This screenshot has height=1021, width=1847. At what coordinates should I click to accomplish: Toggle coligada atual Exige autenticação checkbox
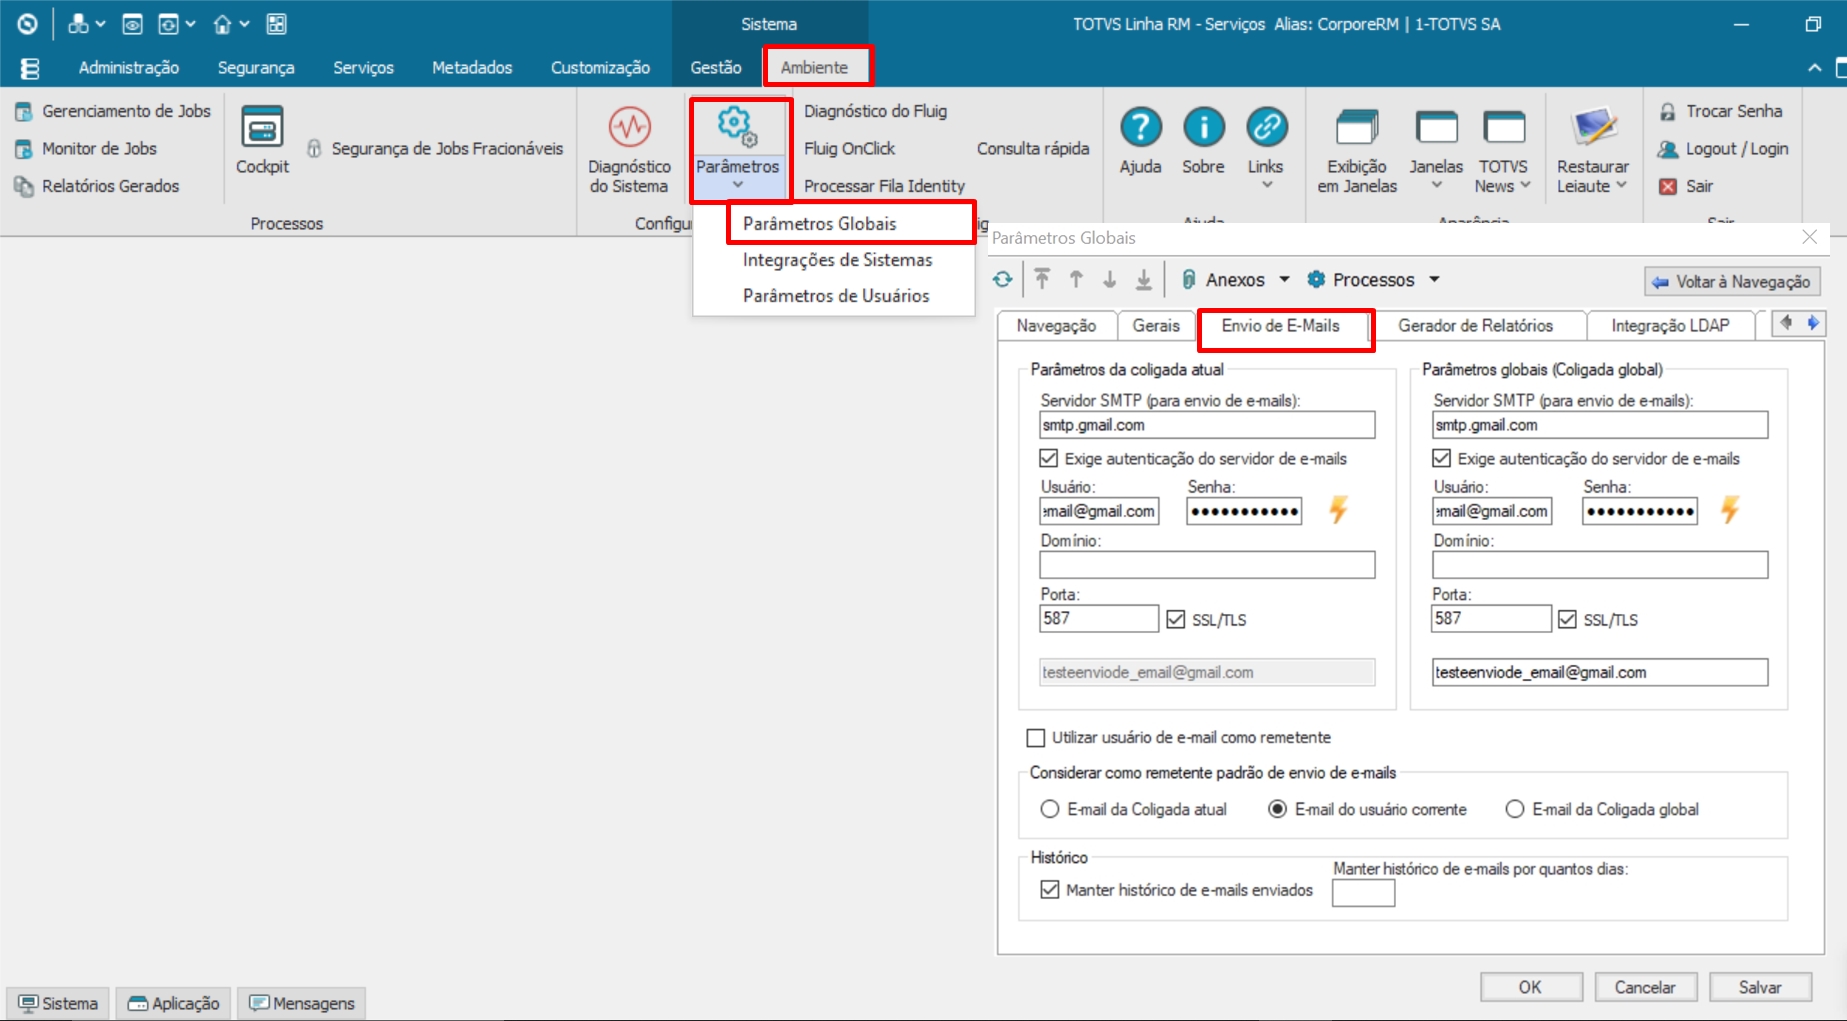(1049, 458)
